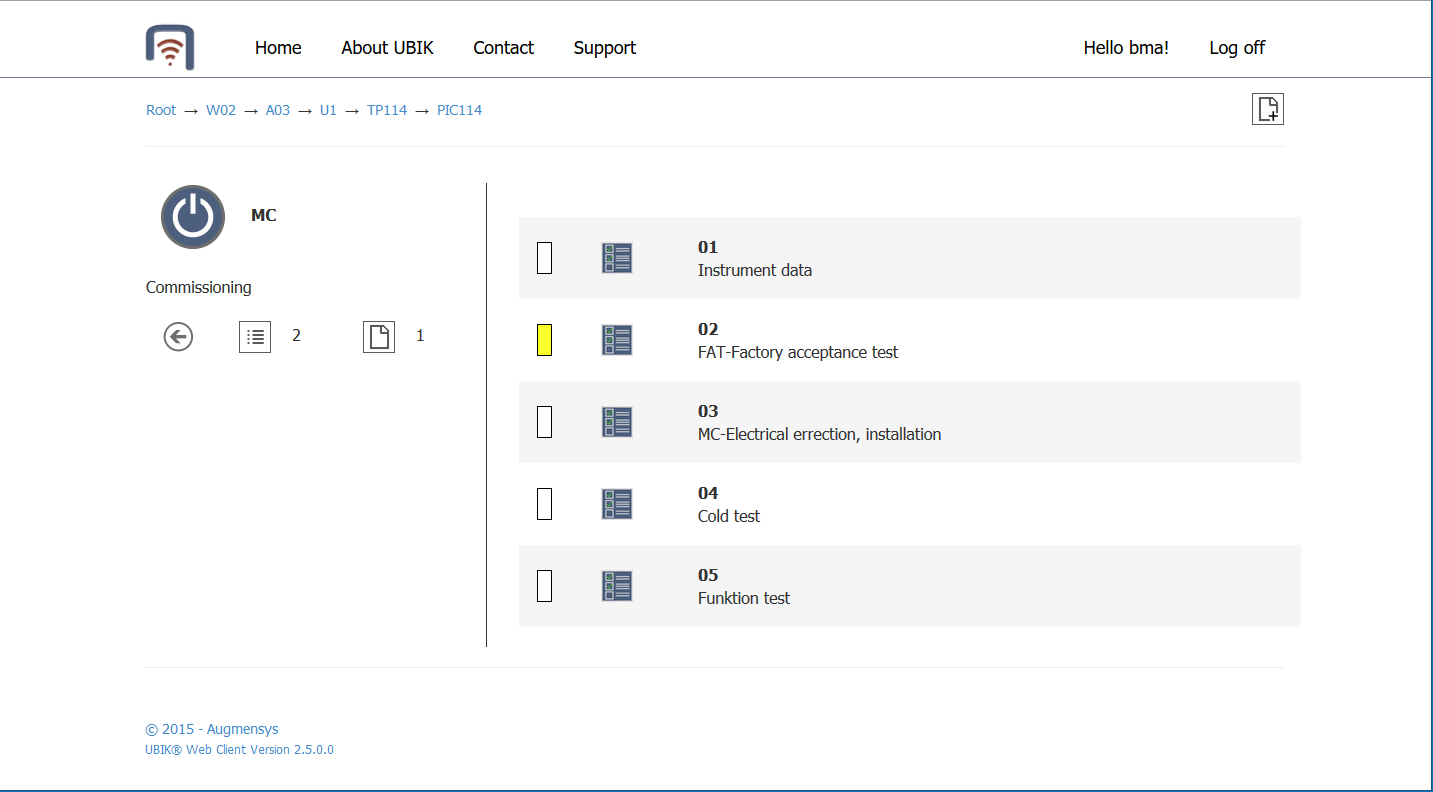The height and width of the screenshot is (792, 1433).
Task: Click the yellow status indicator for FAT
Action: coord(544,340)
